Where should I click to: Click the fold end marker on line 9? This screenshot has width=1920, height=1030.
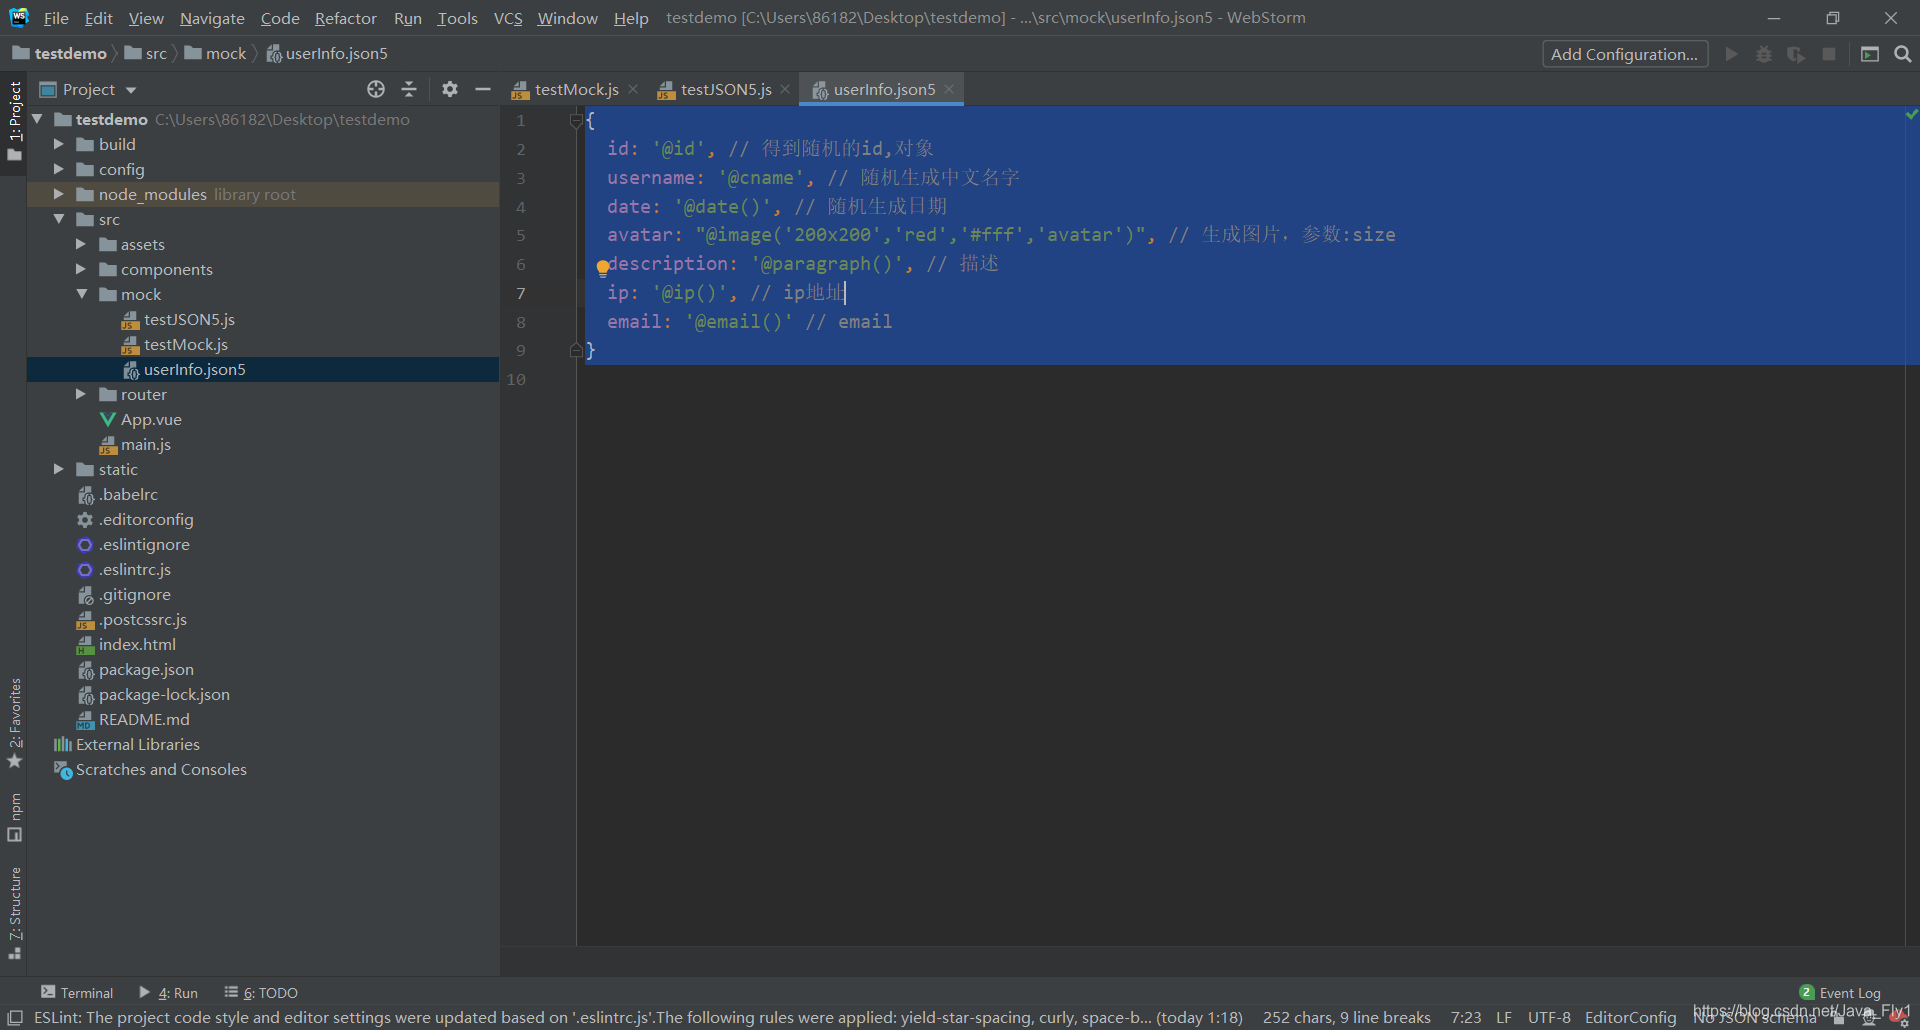576,350
